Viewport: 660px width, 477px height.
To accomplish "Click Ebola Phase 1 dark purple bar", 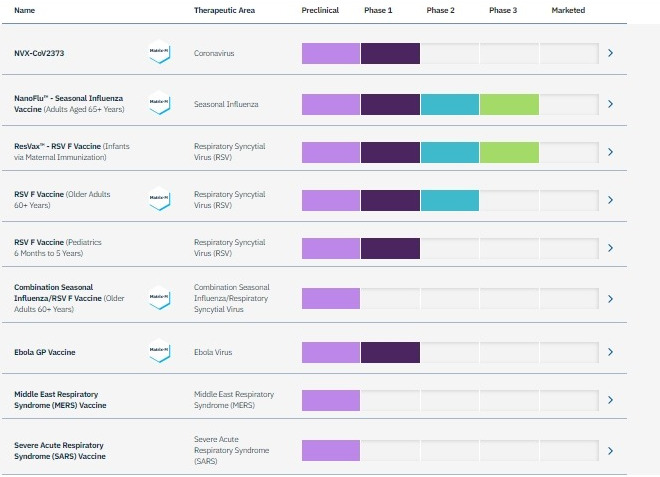I will tap(390, 352).
